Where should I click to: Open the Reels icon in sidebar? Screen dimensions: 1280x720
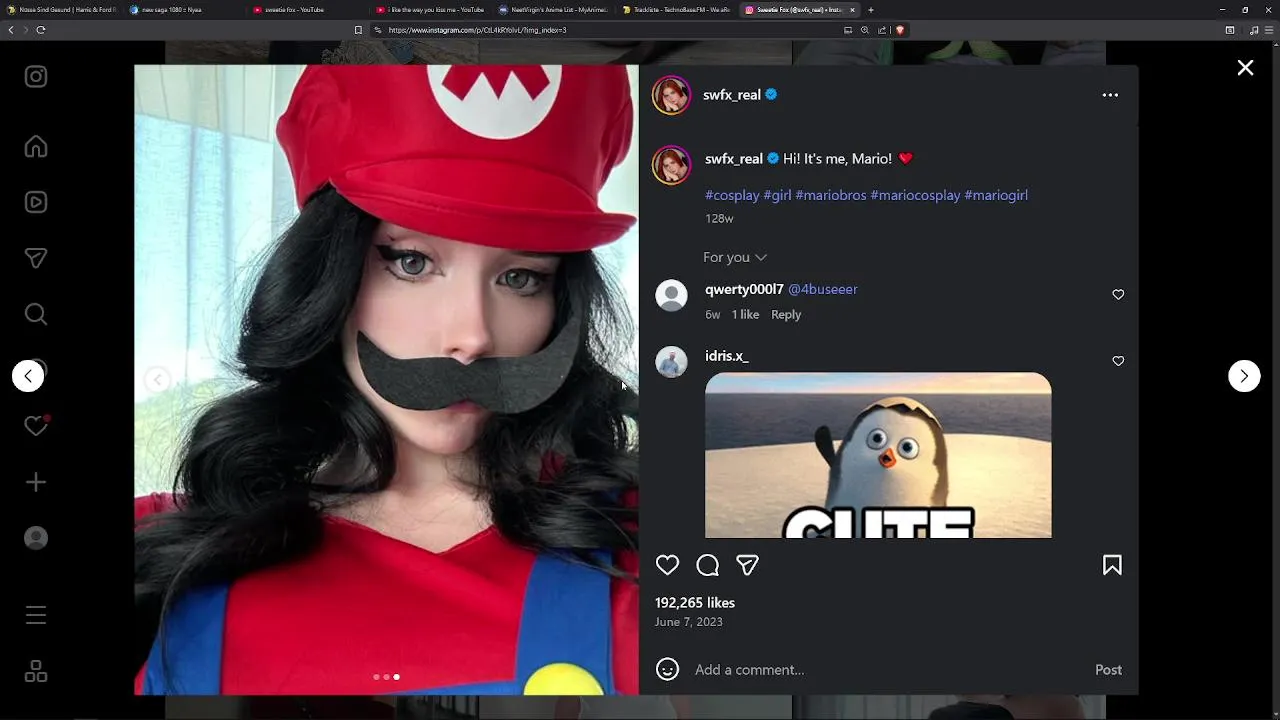[36, 202]
